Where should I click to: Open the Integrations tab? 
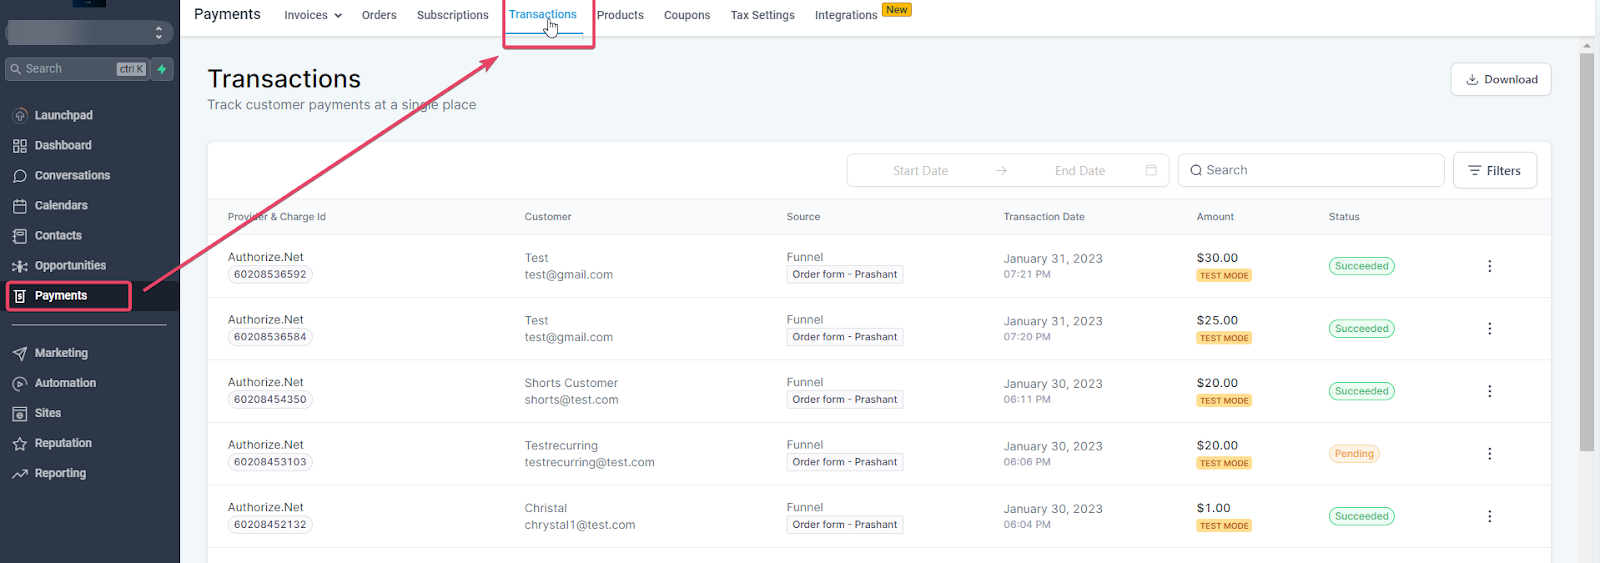(x=846, y=15)
